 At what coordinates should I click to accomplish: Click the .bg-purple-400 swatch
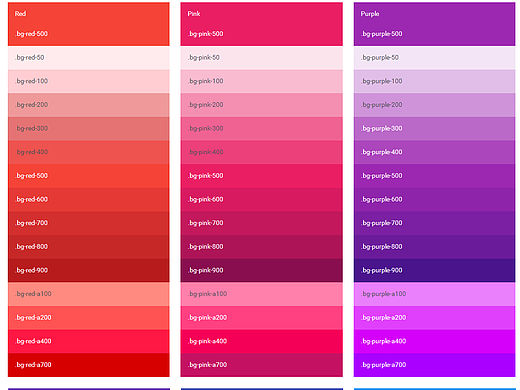434,152
